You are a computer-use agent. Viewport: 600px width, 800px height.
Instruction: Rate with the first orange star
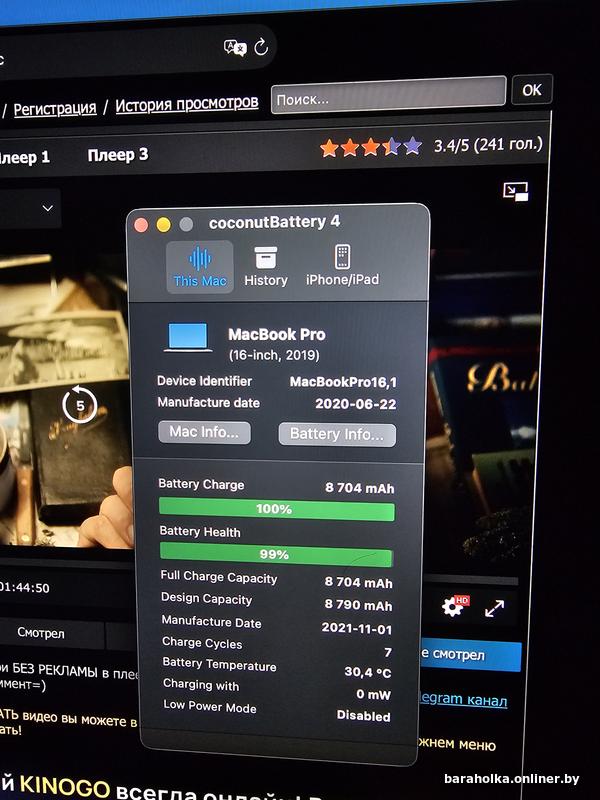tap(329, 148)
